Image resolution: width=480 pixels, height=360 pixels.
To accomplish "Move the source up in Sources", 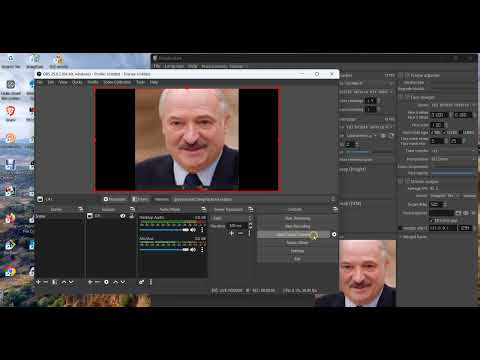I will point(115,282).
